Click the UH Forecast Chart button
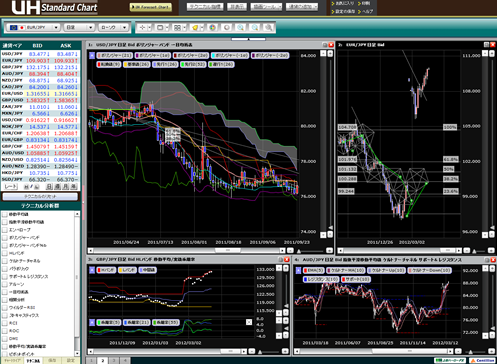Screen dimensions: 497x364 click(151, 7)
